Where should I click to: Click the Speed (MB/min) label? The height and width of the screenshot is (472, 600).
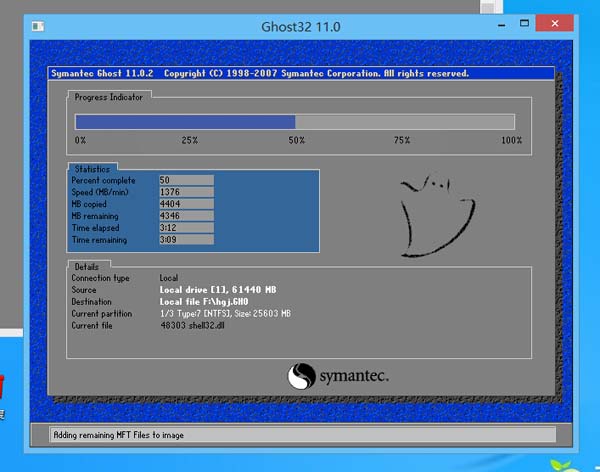100,192
